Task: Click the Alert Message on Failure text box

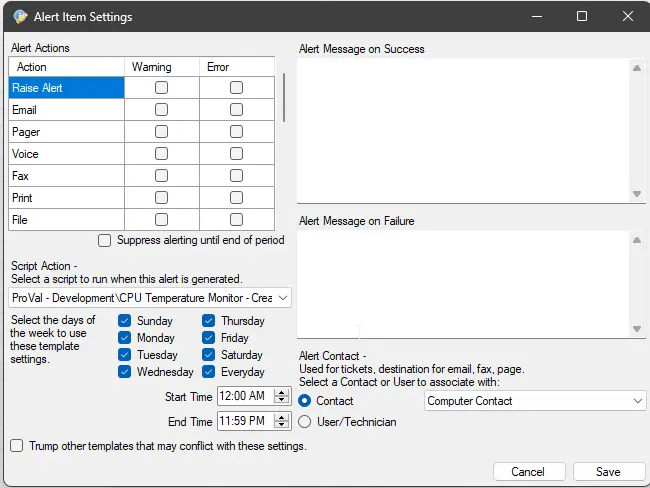Action: point(463,284)
